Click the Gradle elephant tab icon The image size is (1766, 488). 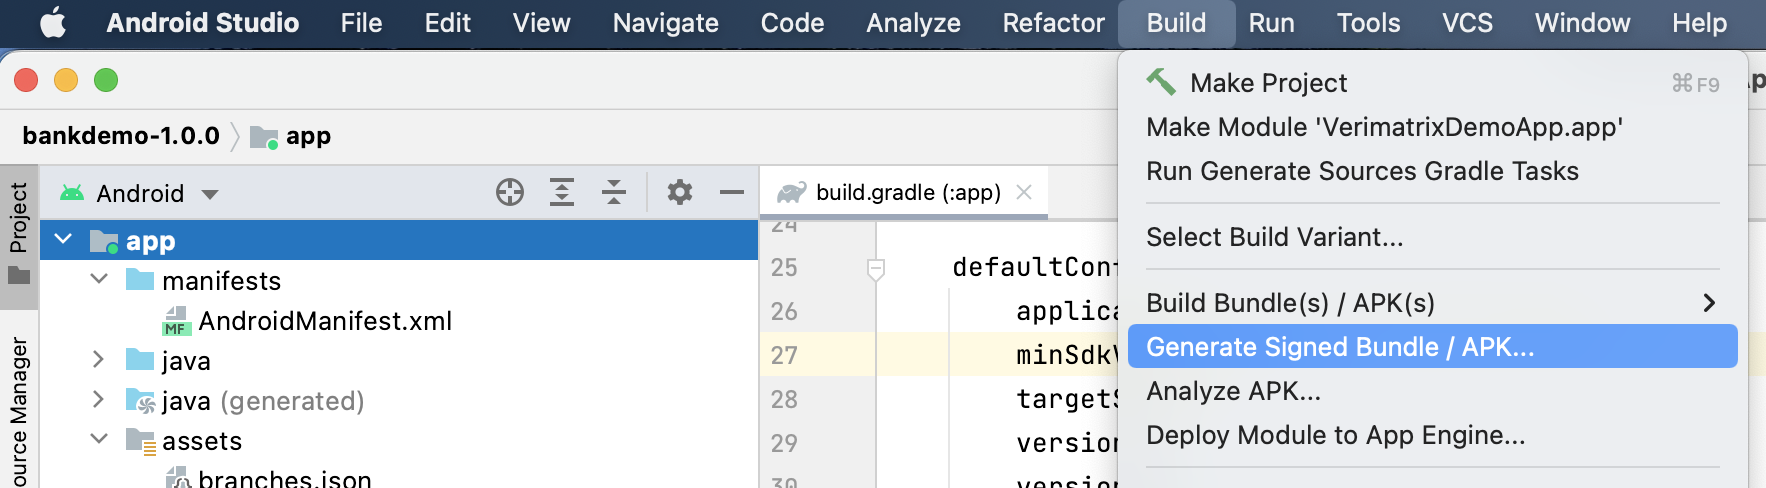(x=792, y=192)
